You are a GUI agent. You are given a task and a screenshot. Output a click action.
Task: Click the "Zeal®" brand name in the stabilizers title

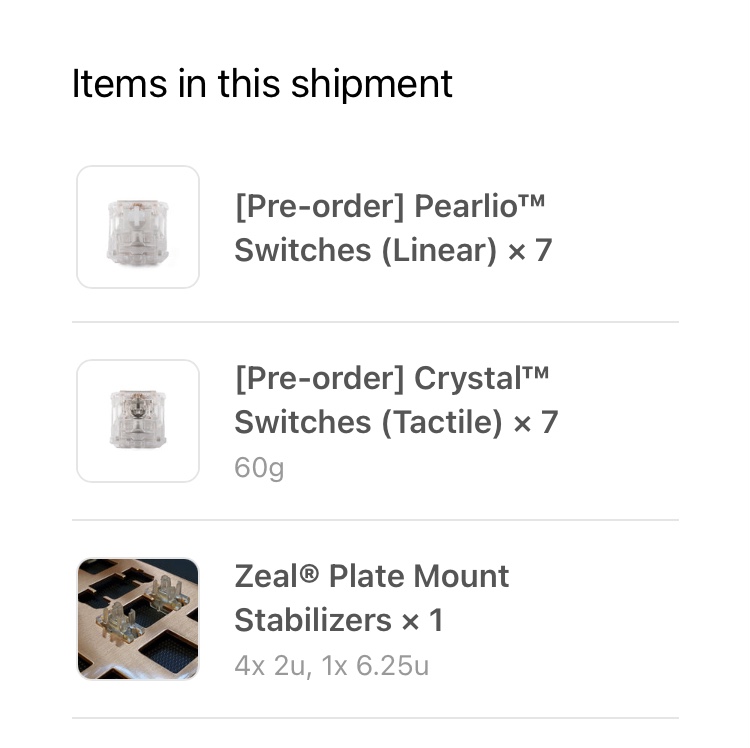click(x=276, y=576)
